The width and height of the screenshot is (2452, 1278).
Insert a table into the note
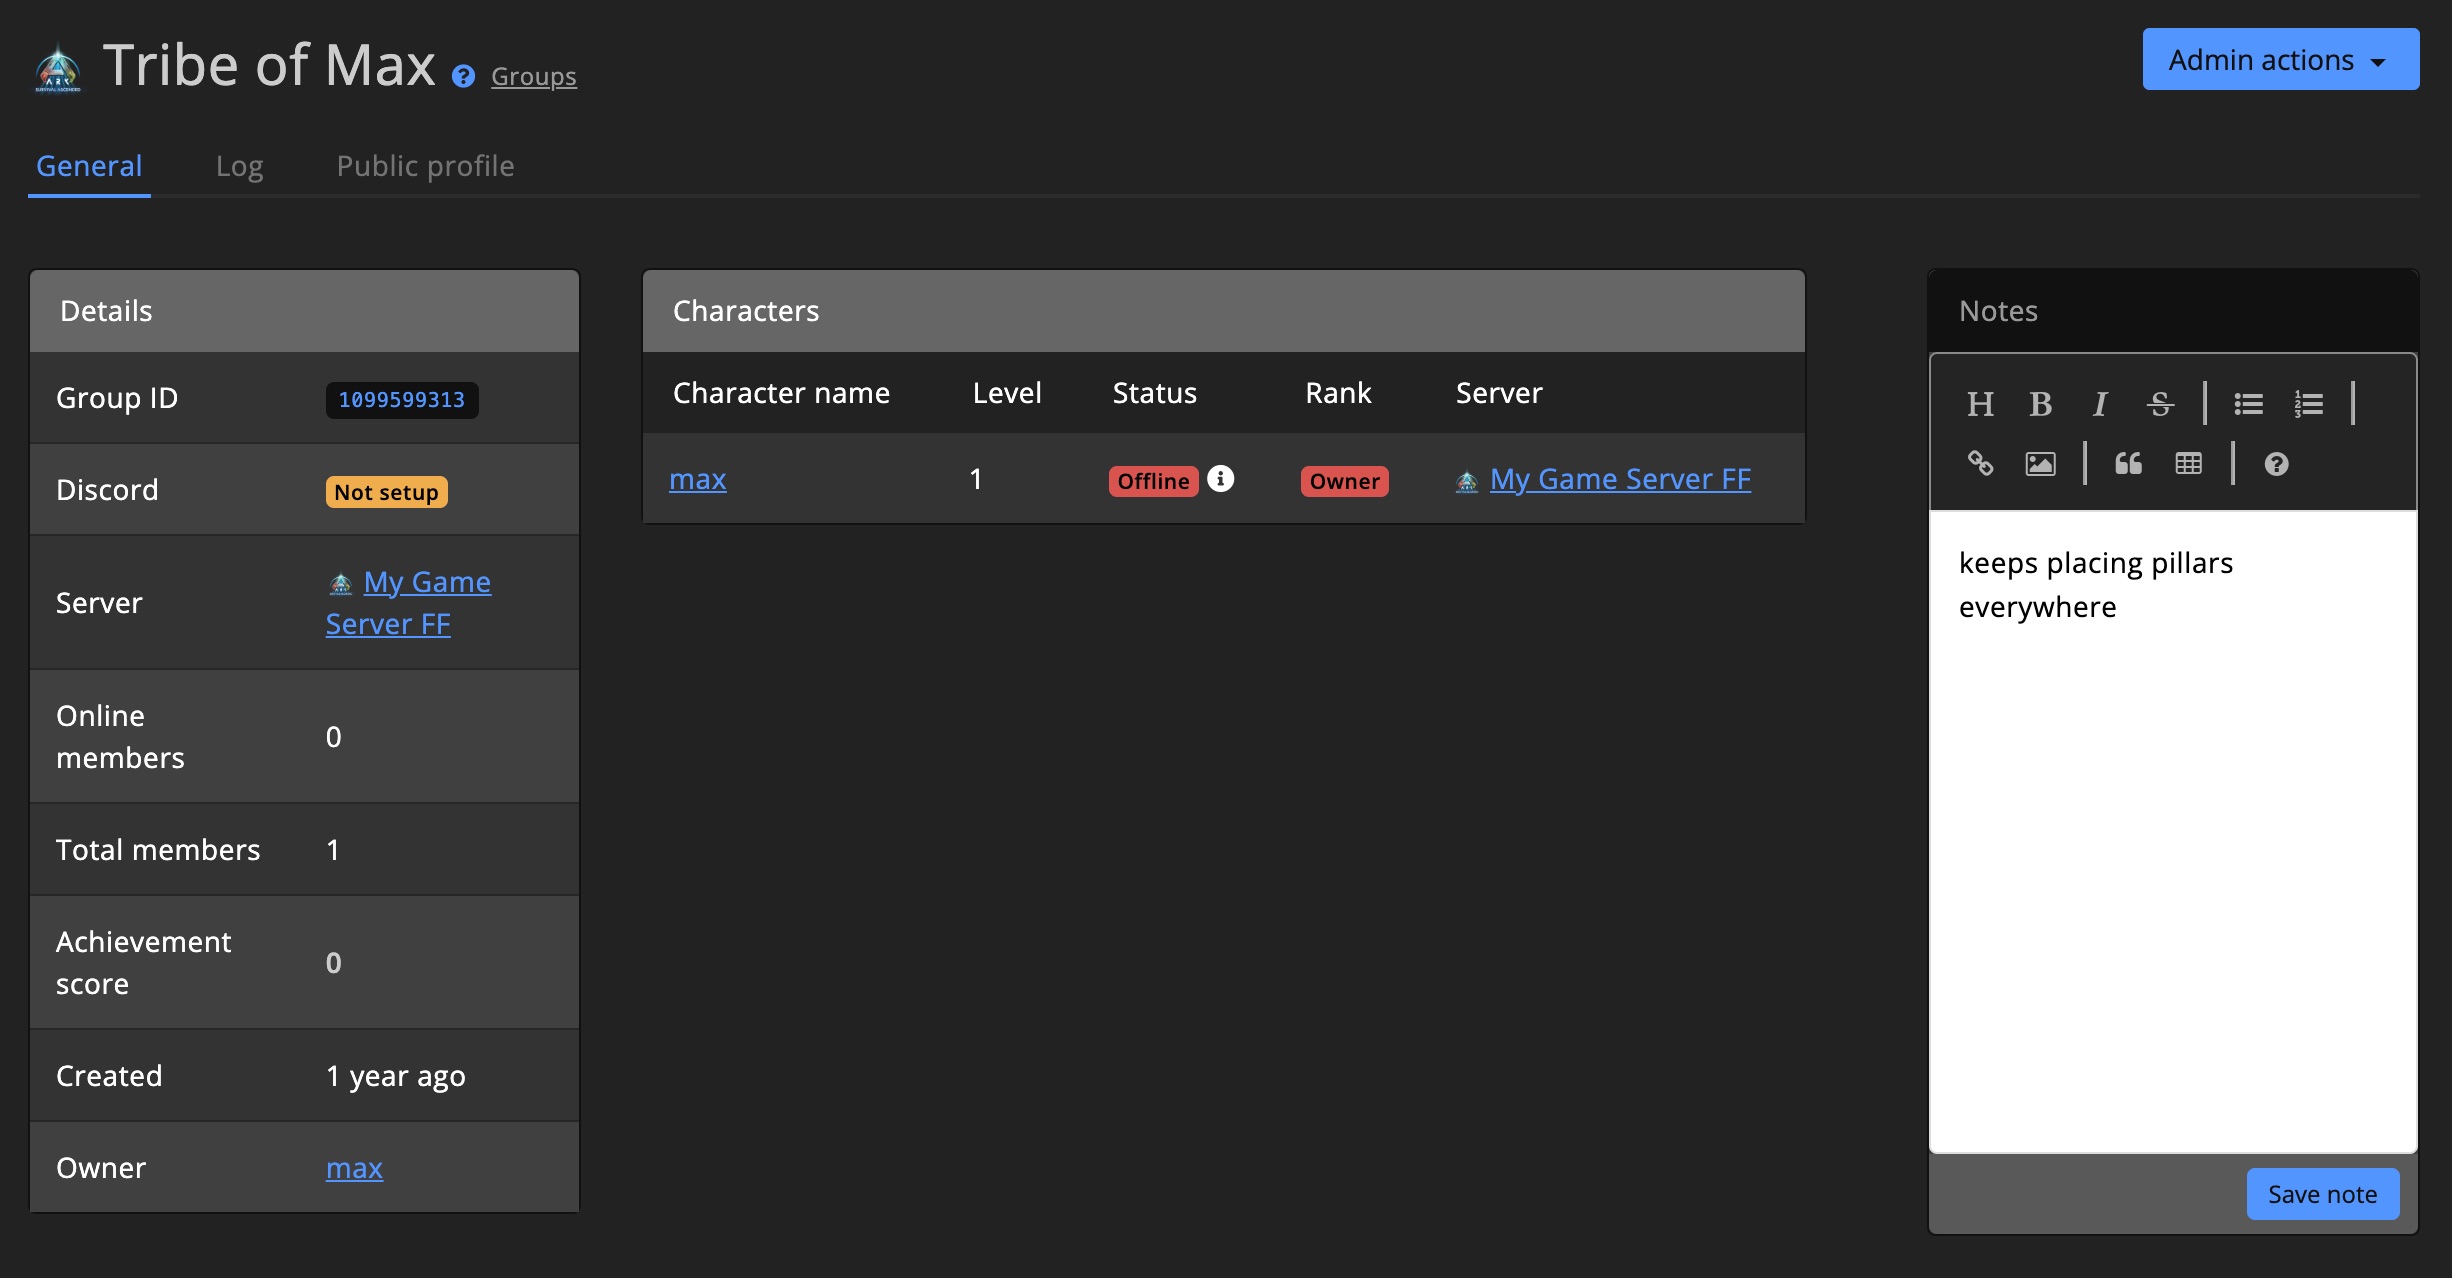click(2188, 463)
